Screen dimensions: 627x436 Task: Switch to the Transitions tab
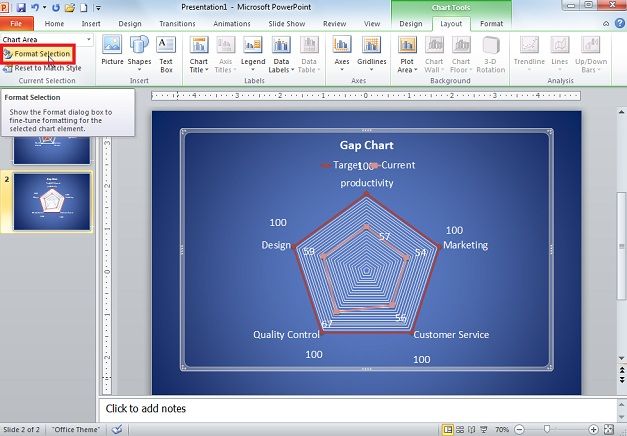coord(177,24)
